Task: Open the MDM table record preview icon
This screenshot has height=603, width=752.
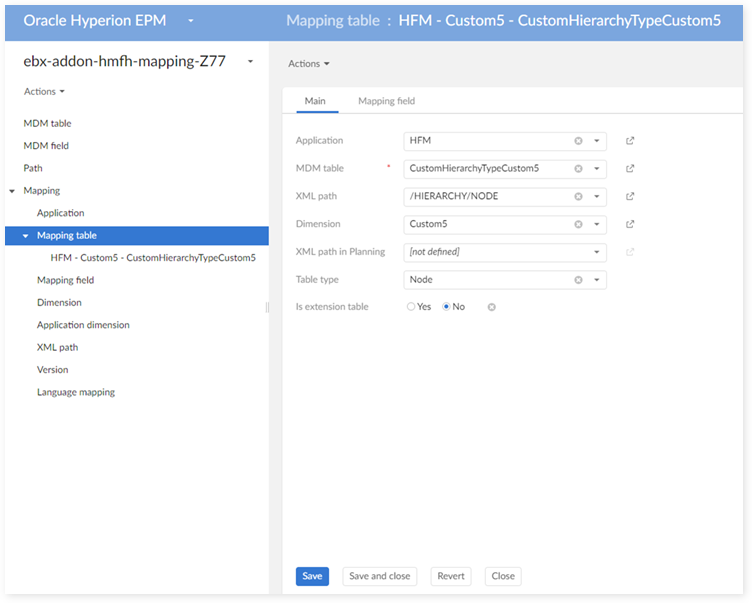Action: pos(630,169)
